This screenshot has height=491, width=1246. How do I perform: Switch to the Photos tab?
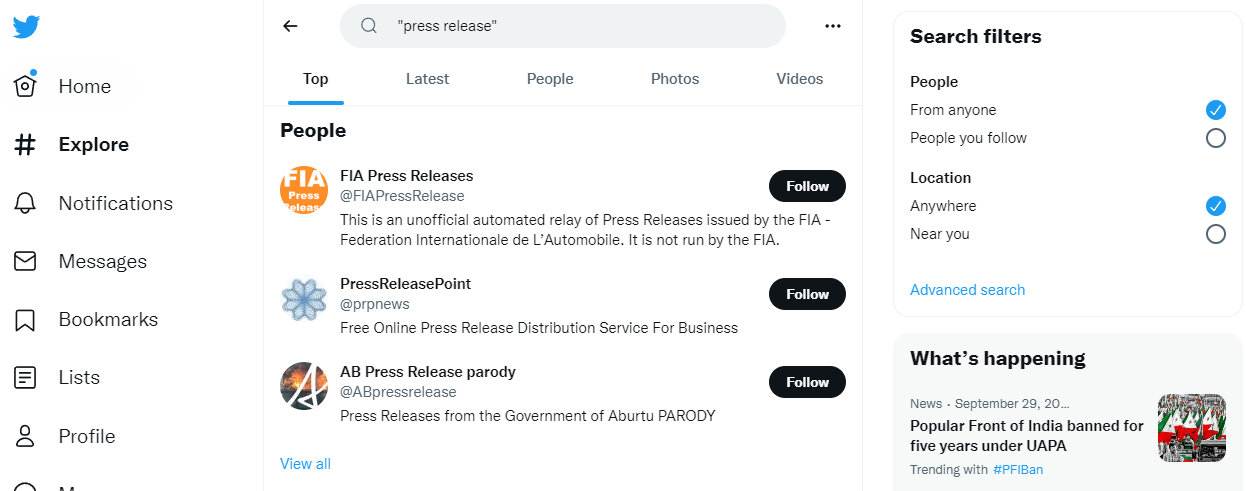[x=675, y=79]
